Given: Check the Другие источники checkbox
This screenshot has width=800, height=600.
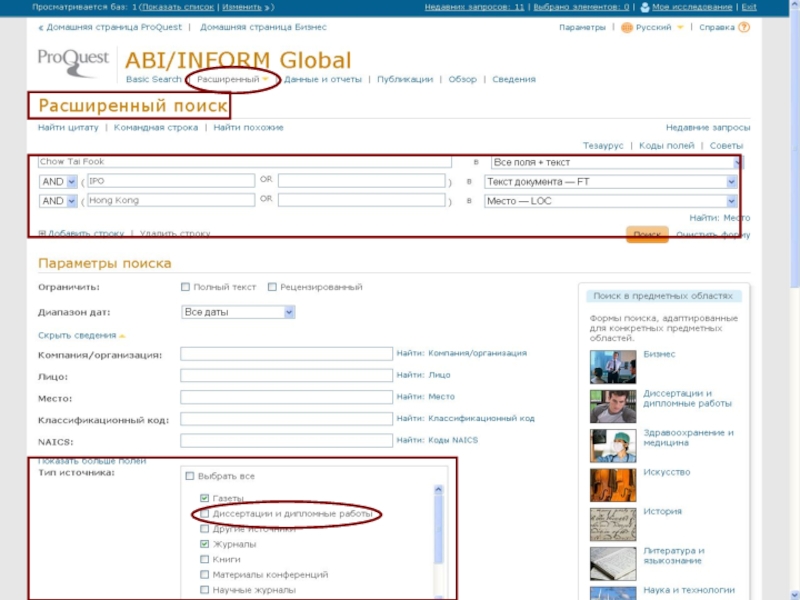Looking at the screenshot, I should (x=205, y=529).
